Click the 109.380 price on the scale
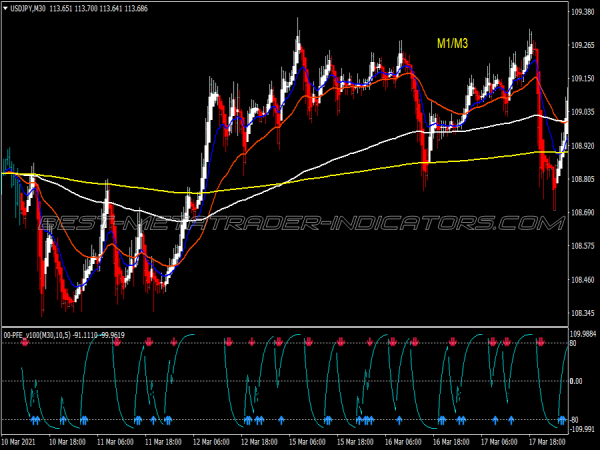Image resolution: width=600 pixels, height=450 pixels. 582,12
